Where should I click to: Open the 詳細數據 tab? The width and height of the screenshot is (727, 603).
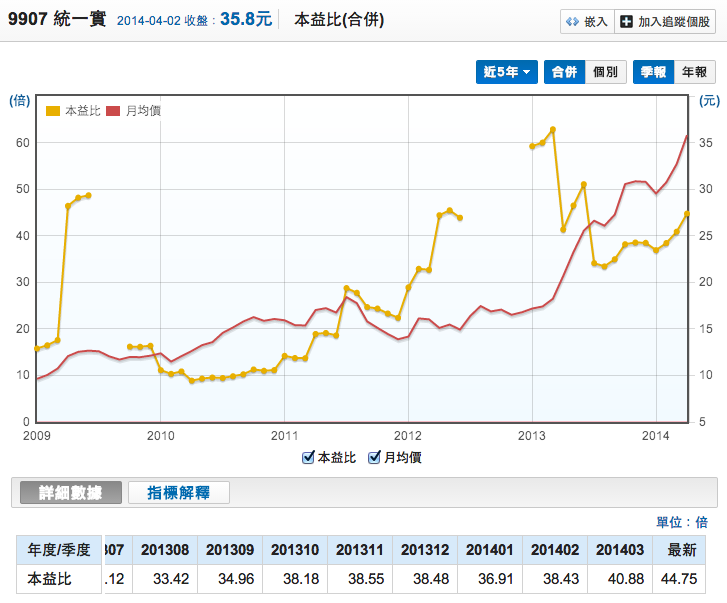(x=66, y=493)
